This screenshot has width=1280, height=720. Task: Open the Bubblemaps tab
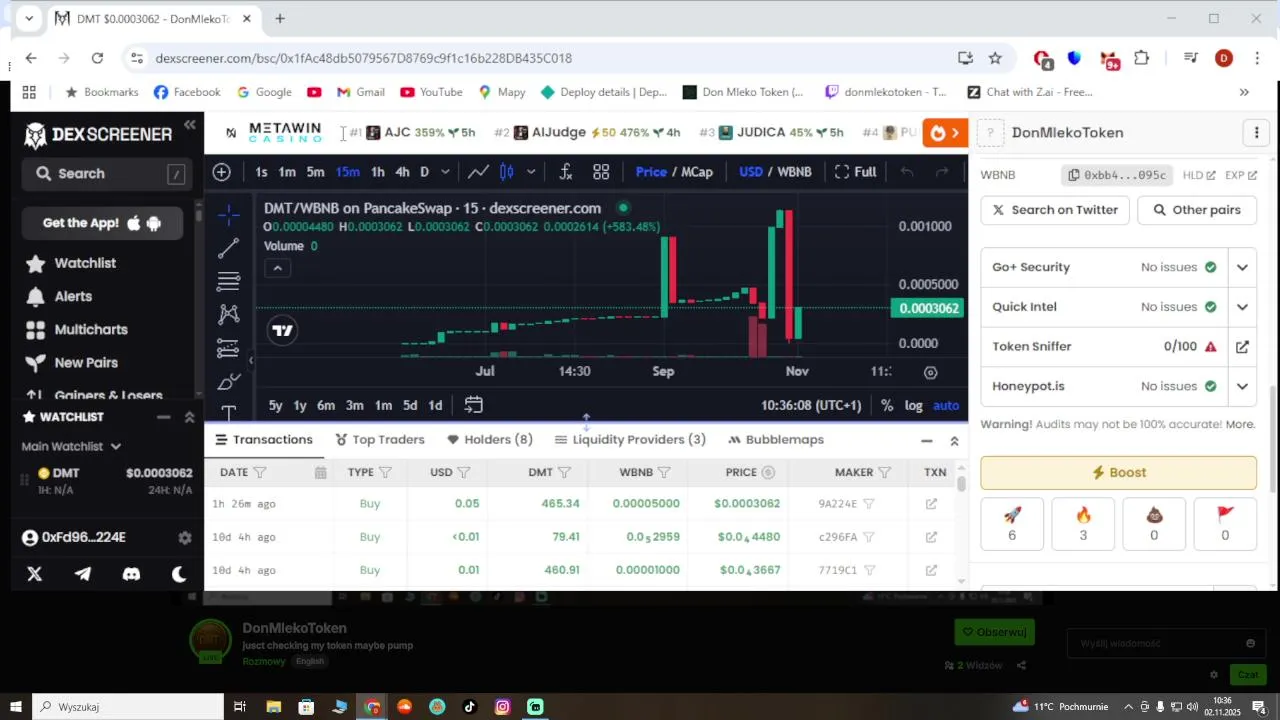776,440
